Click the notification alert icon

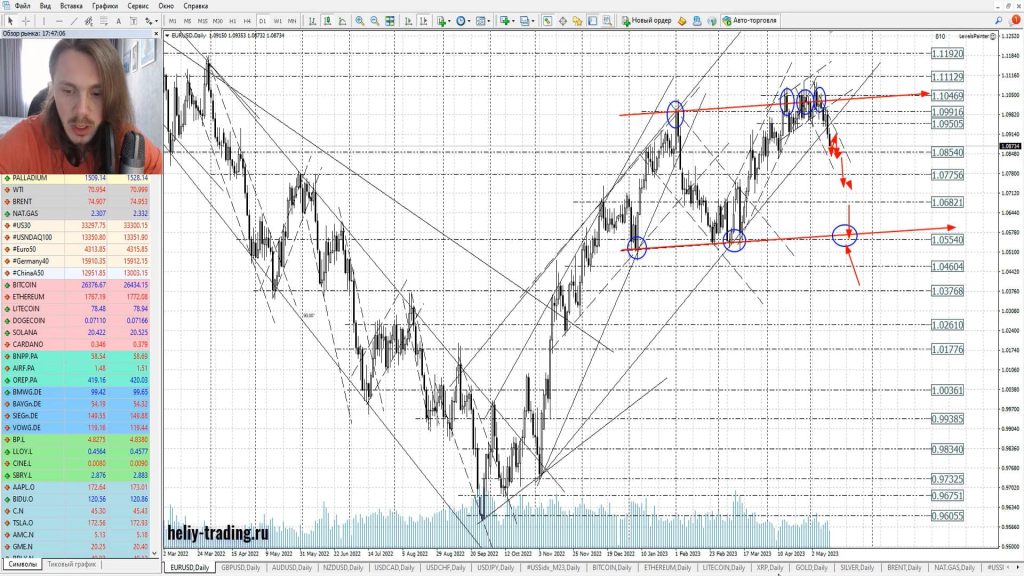click(x=1015, y=19)
